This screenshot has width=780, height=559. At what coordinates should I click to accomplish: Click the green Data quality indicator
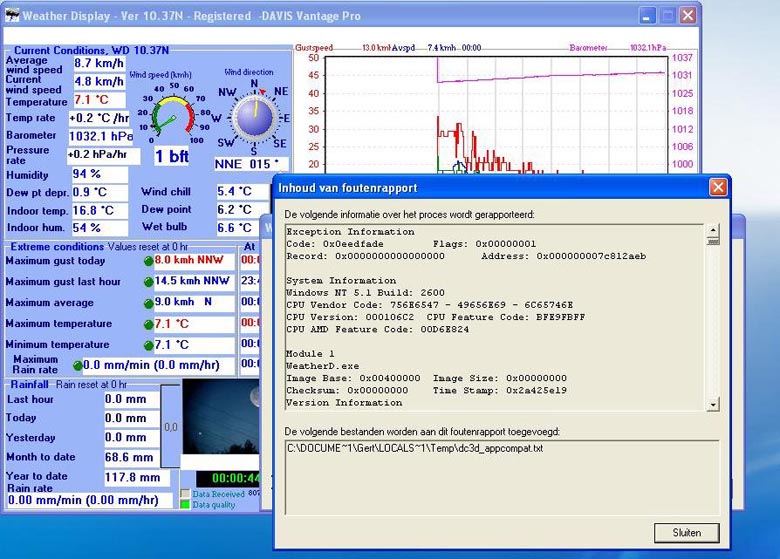[185, 504]
